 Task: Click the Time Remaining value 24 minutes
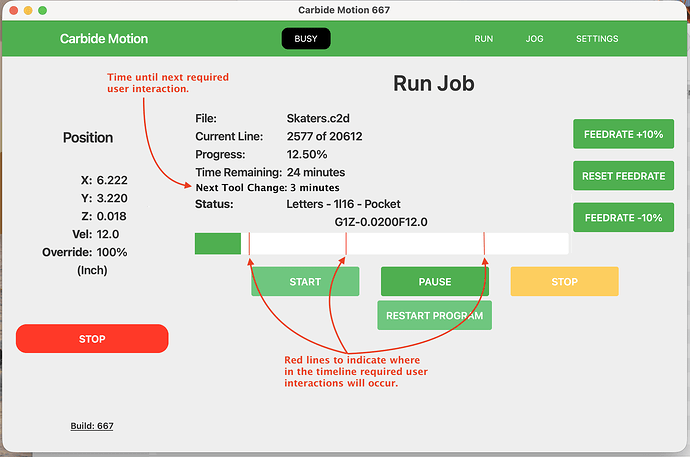point(316,172)
